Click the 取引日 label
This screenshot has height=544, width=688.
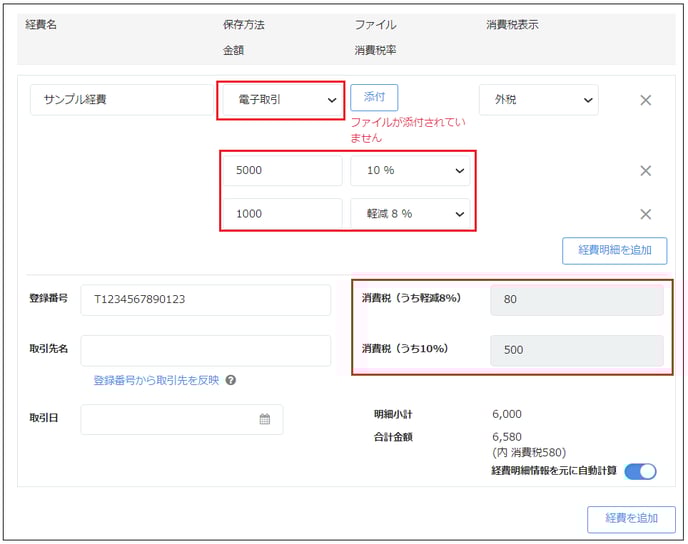pyautogui.click(x=43, y=418)
